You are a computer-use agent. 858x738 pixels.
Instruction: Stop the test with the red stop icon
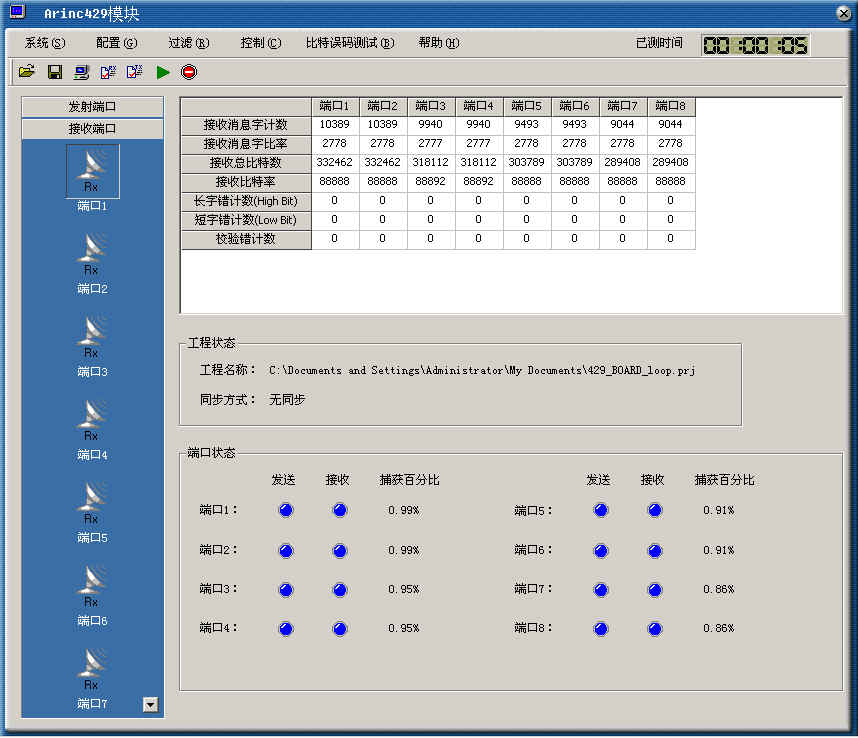point(189,72)
